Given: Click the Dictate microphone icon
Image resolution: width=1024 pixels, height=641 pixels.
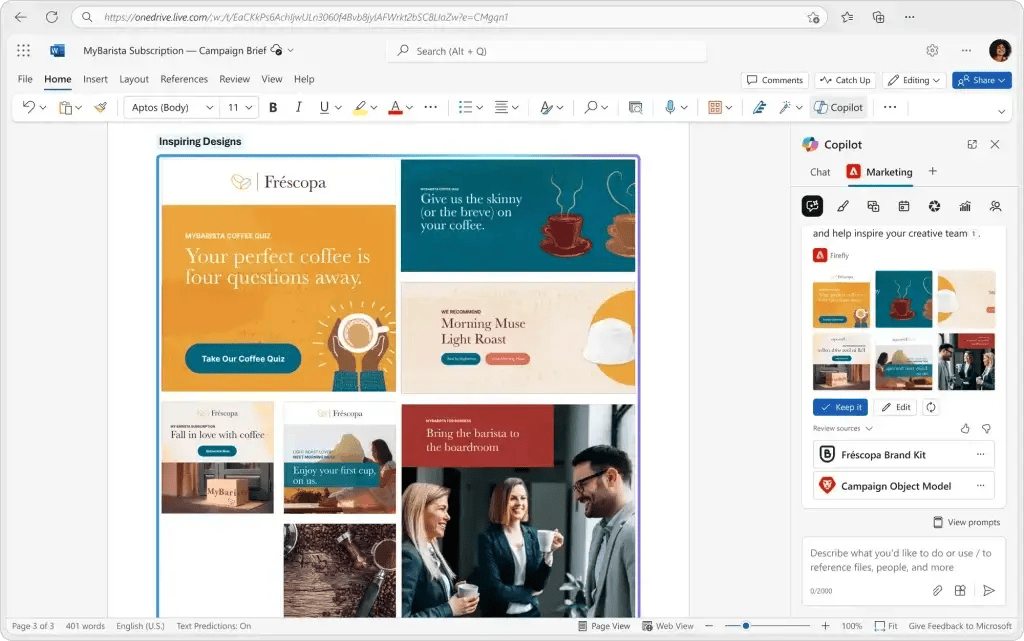Looking at the screenshot, I should (x=670, y=107).
